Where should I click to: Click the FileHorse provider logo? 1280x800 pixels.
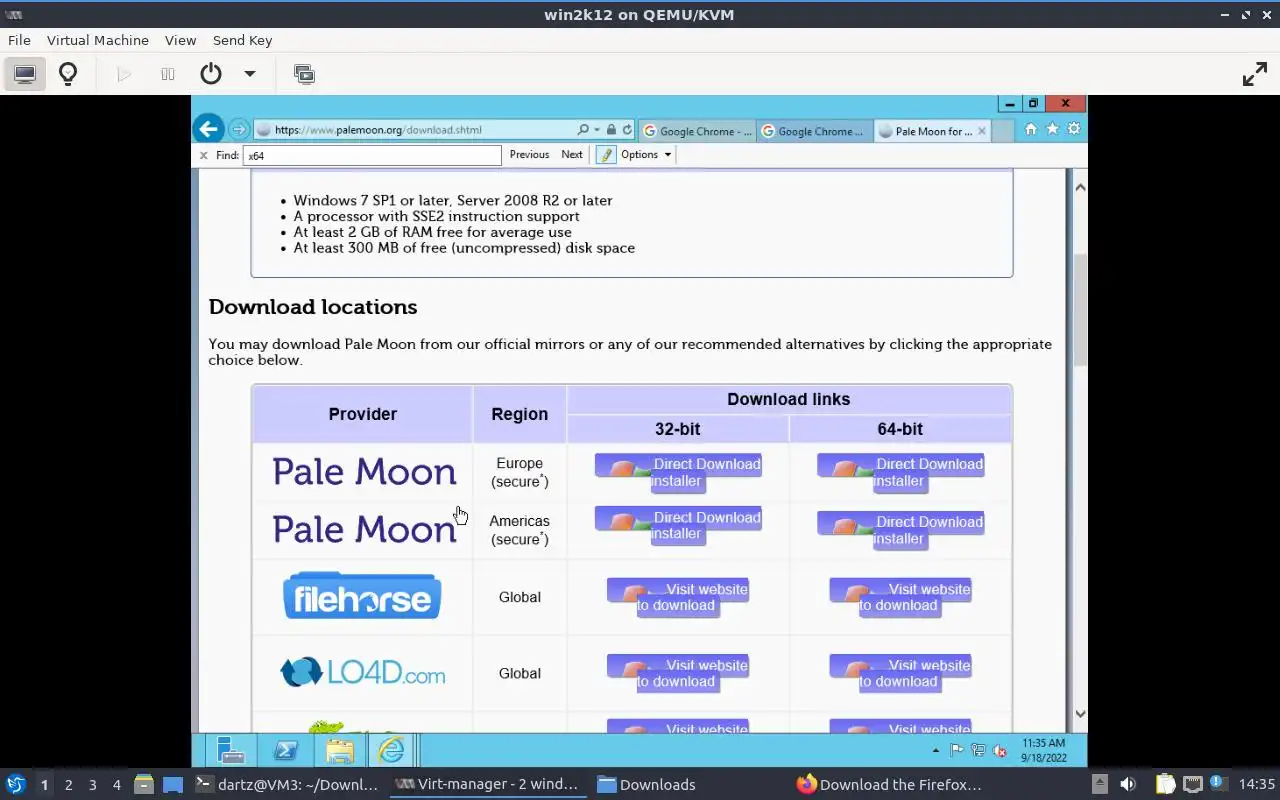click(362, 596)
